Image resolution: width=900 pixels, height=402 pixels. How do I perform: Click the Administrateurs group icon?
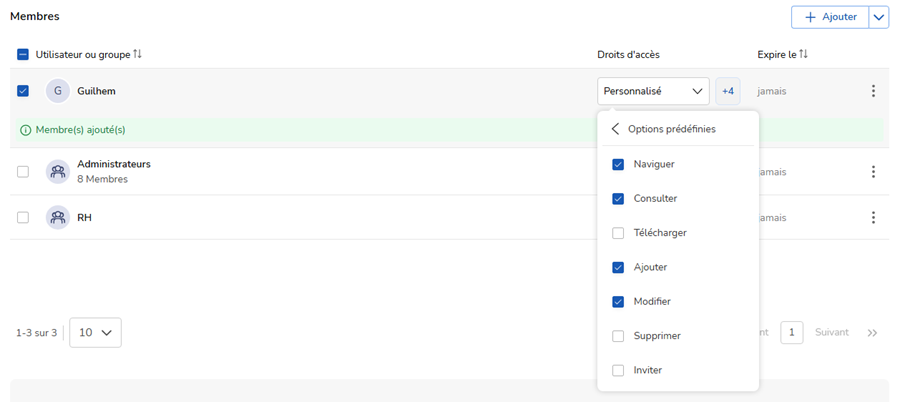pos(58,172)
